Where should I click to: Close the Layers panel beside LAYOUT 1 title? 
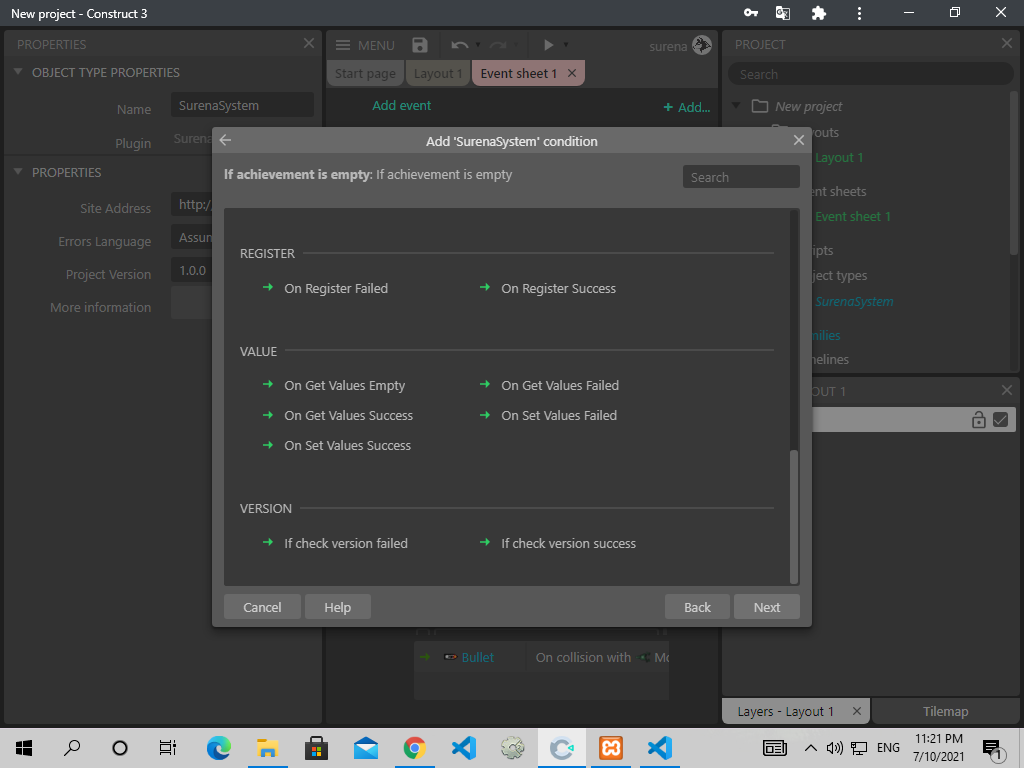click(1006, 390)
